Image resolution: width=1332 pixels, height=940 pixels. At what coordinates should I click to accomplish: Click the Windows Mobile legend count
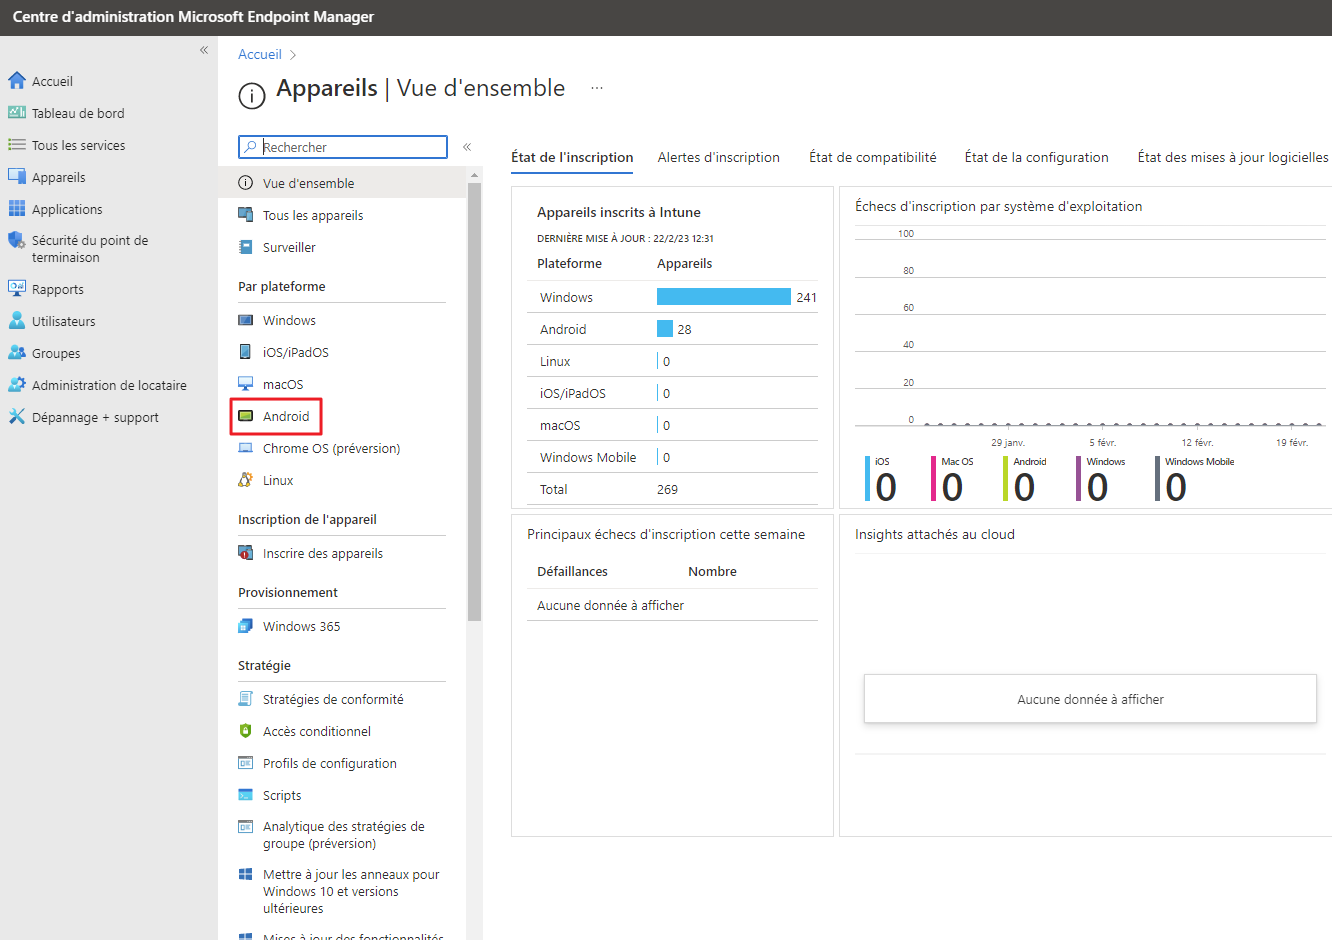pyautogui.click(x=1176, y=487)
